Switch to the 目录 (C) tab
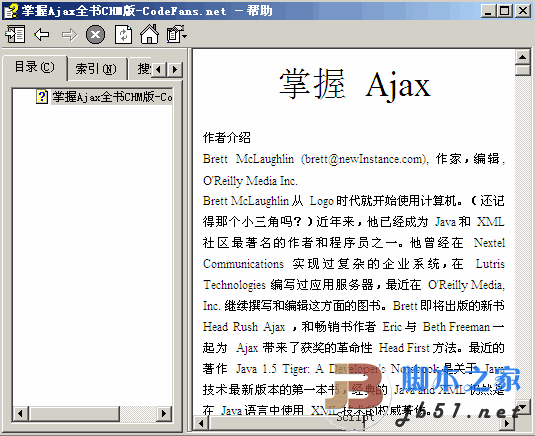The image size is (535, 436). click(34, 67)
